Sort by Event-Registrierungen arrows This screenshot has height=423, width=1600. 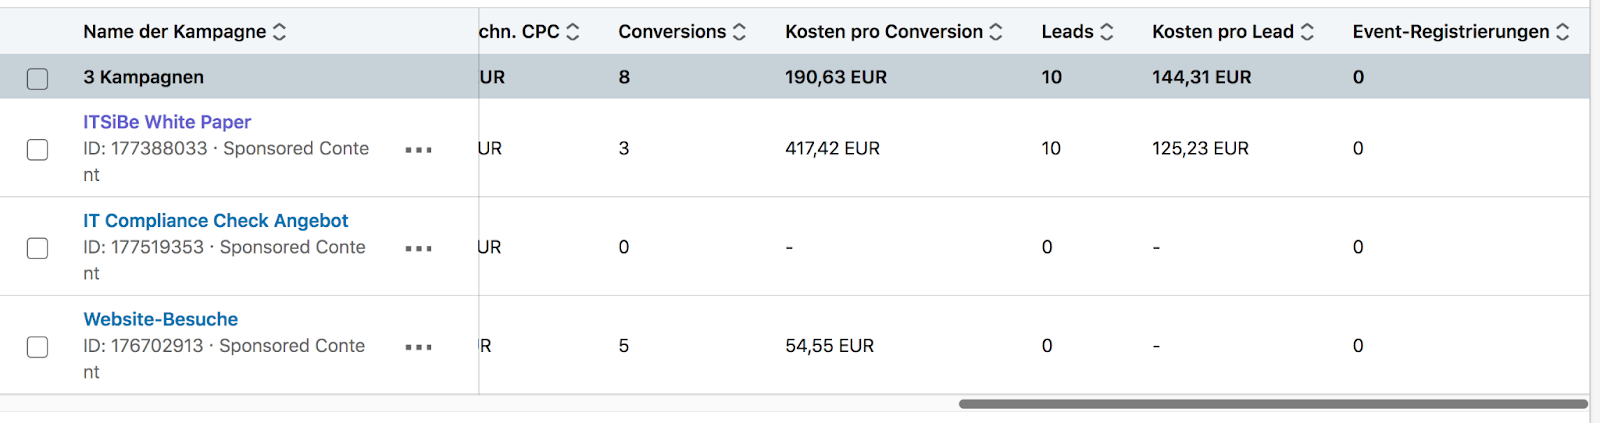1563,32
